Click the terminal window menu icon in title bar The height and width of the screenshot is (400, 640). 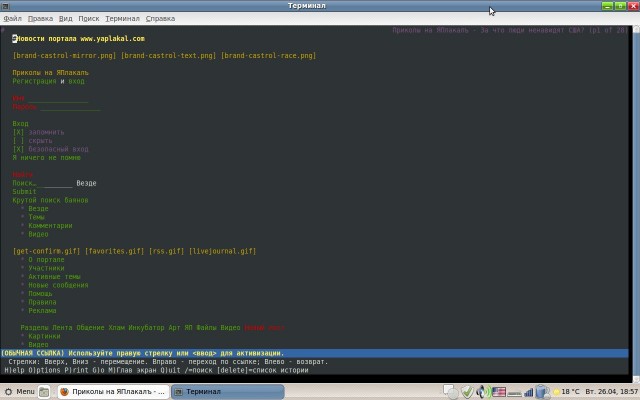[x=5, y=6]
